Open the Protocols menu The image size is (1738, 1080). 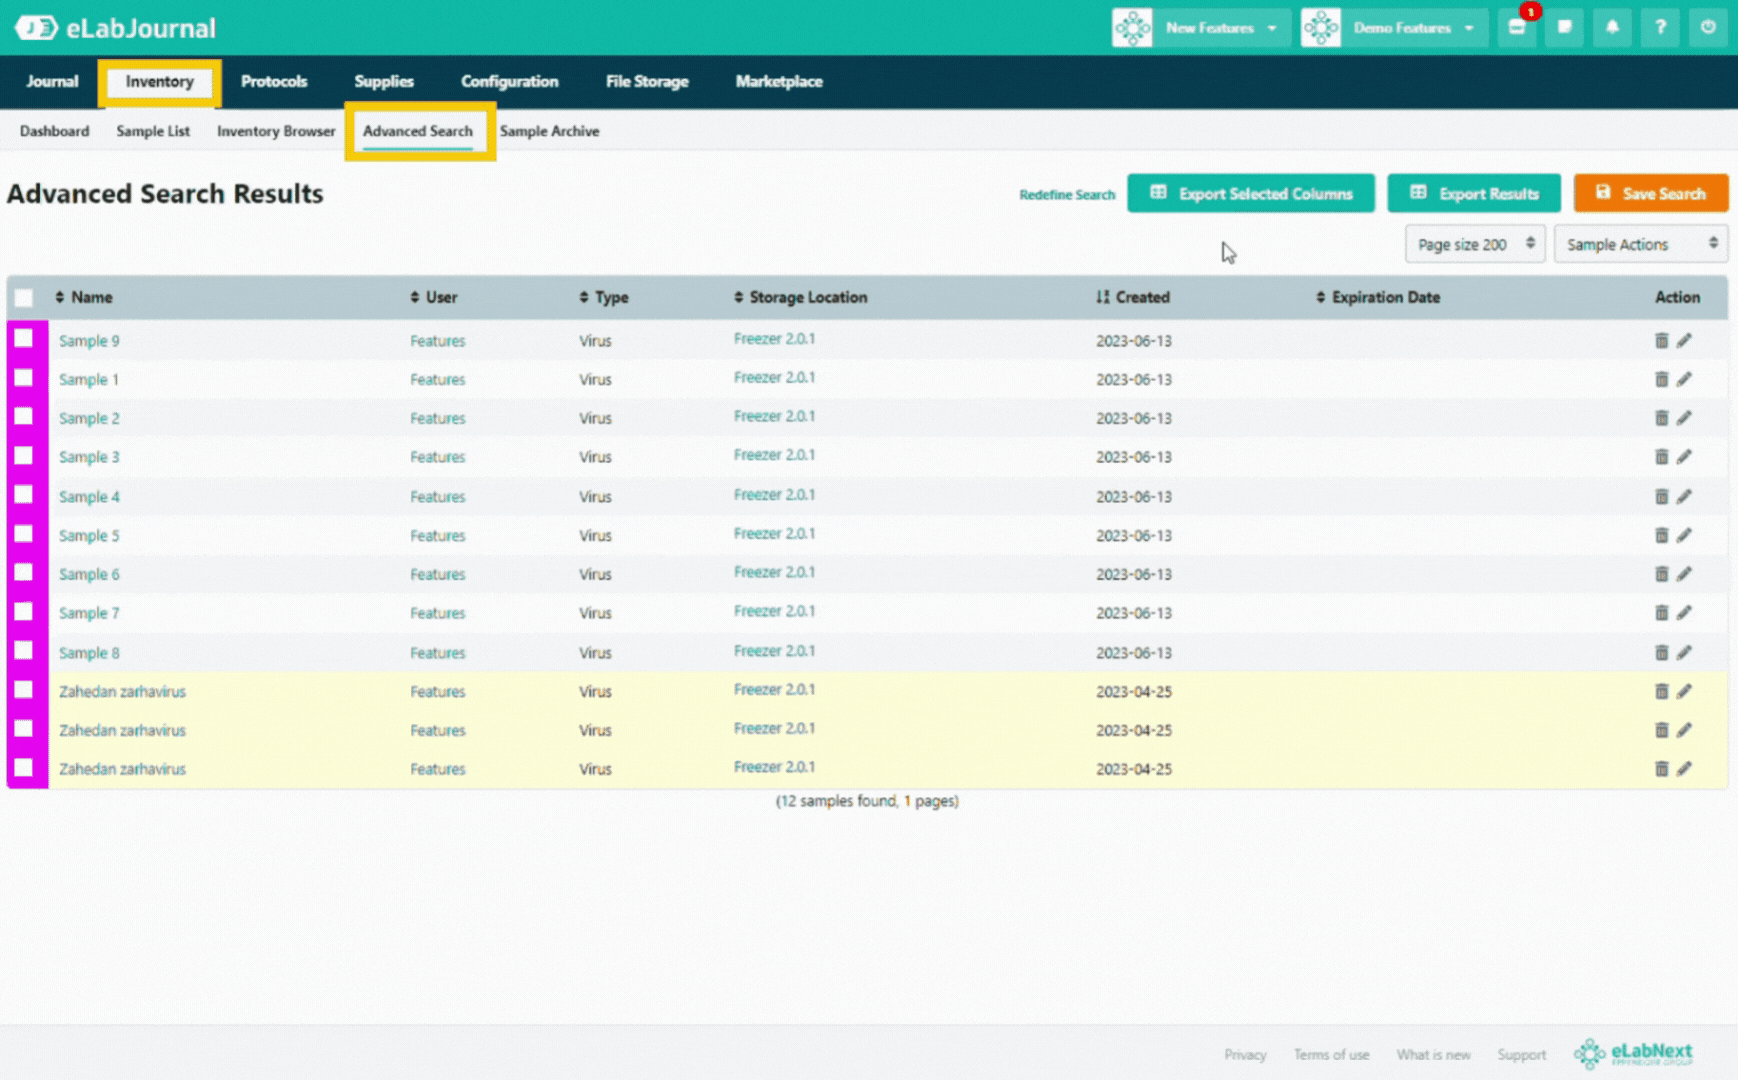point(274,81)
